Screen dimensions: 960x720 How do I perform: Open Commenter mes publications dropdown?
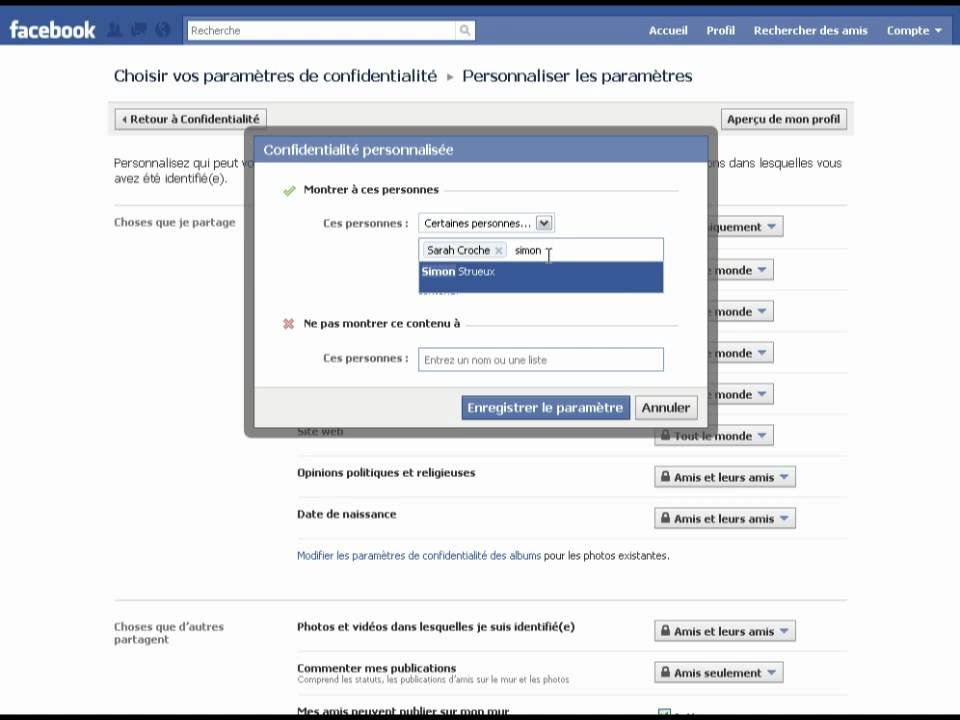coord(719,673)
